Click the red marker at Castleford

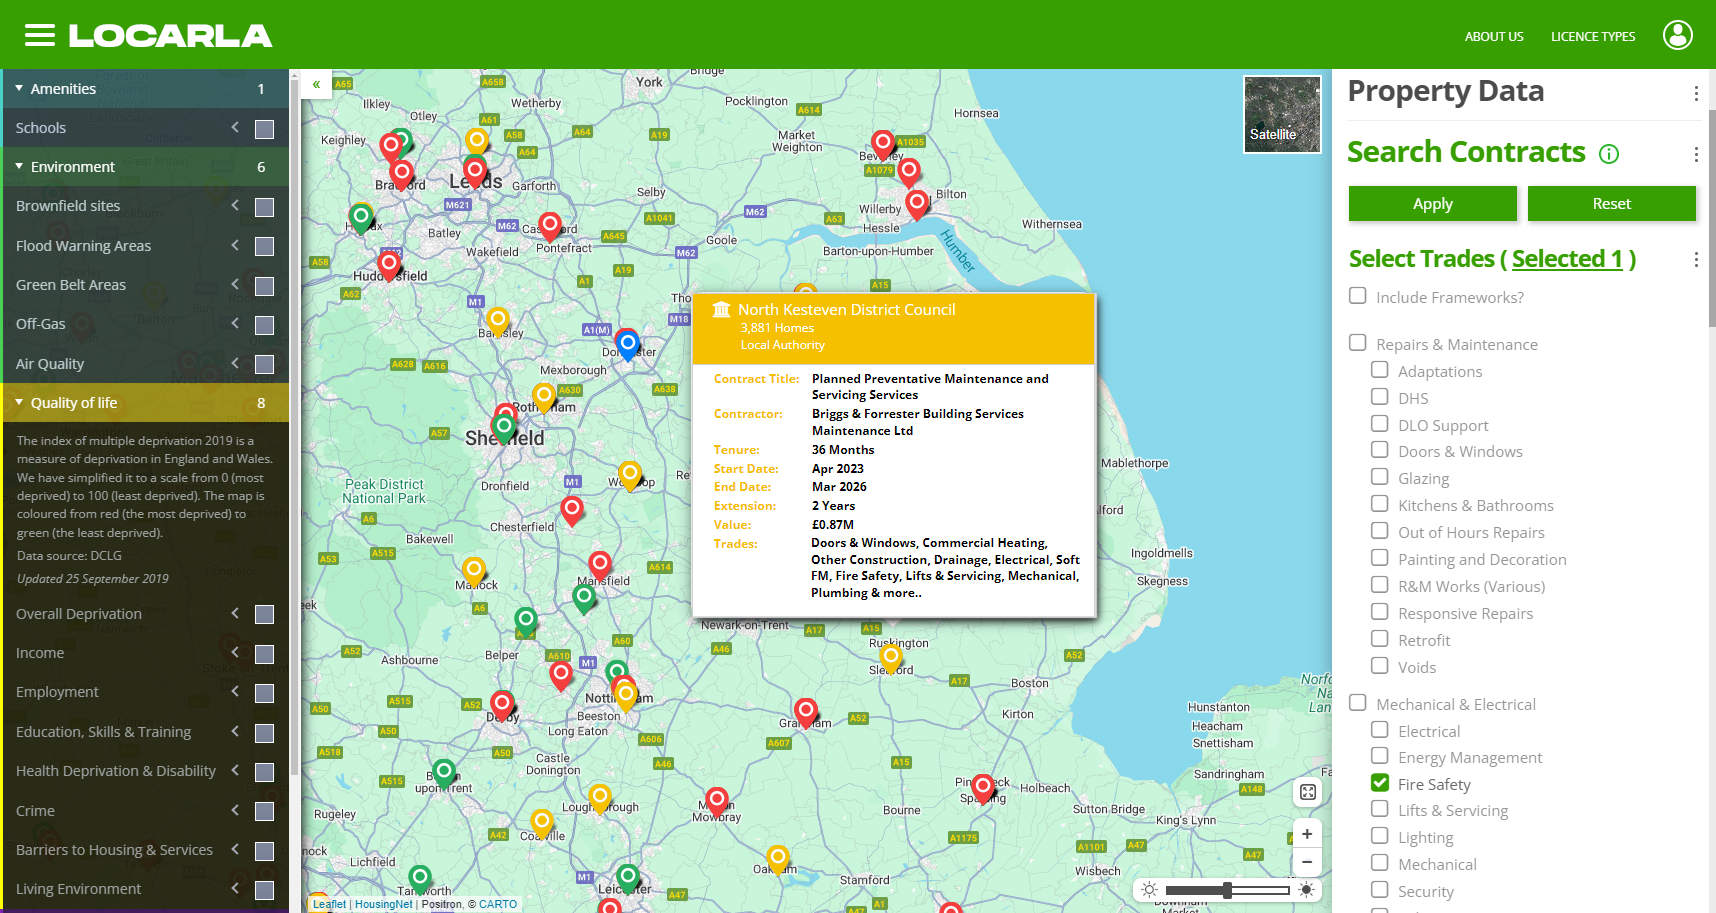coord(550,225)
